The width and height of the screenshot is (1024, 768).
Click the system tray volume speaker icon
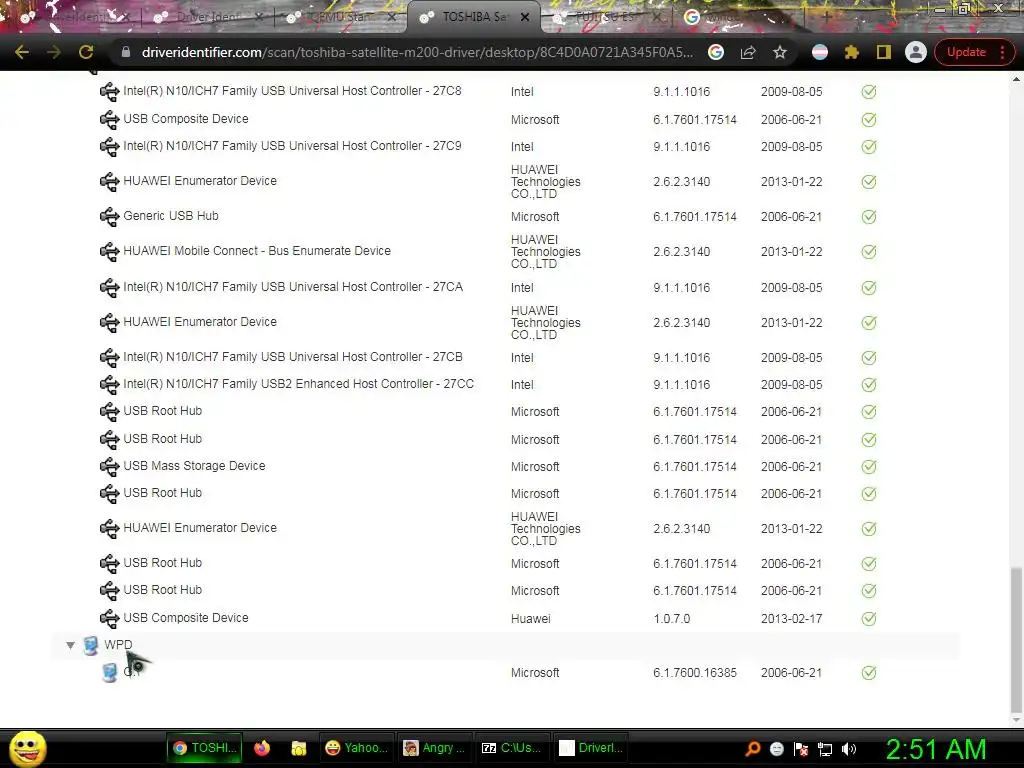[x=849, y=749]
